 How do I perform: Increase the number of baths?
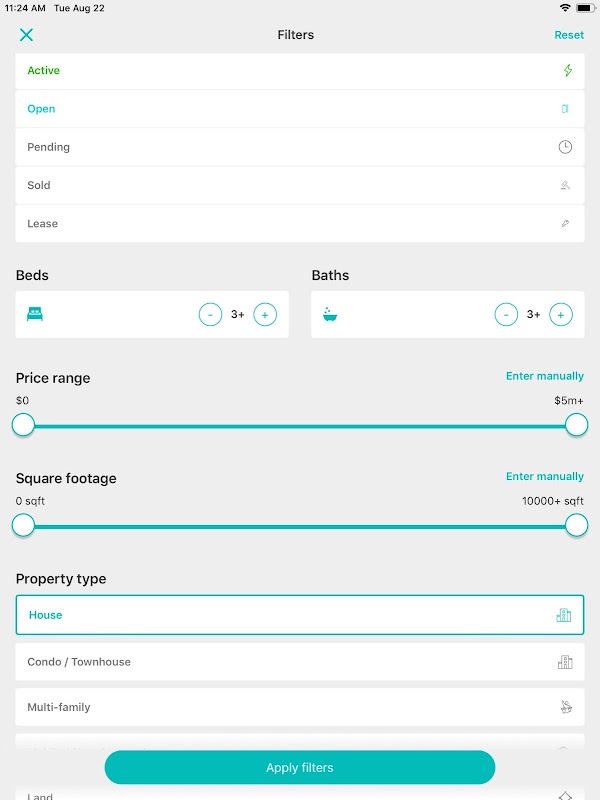point(561,314)
